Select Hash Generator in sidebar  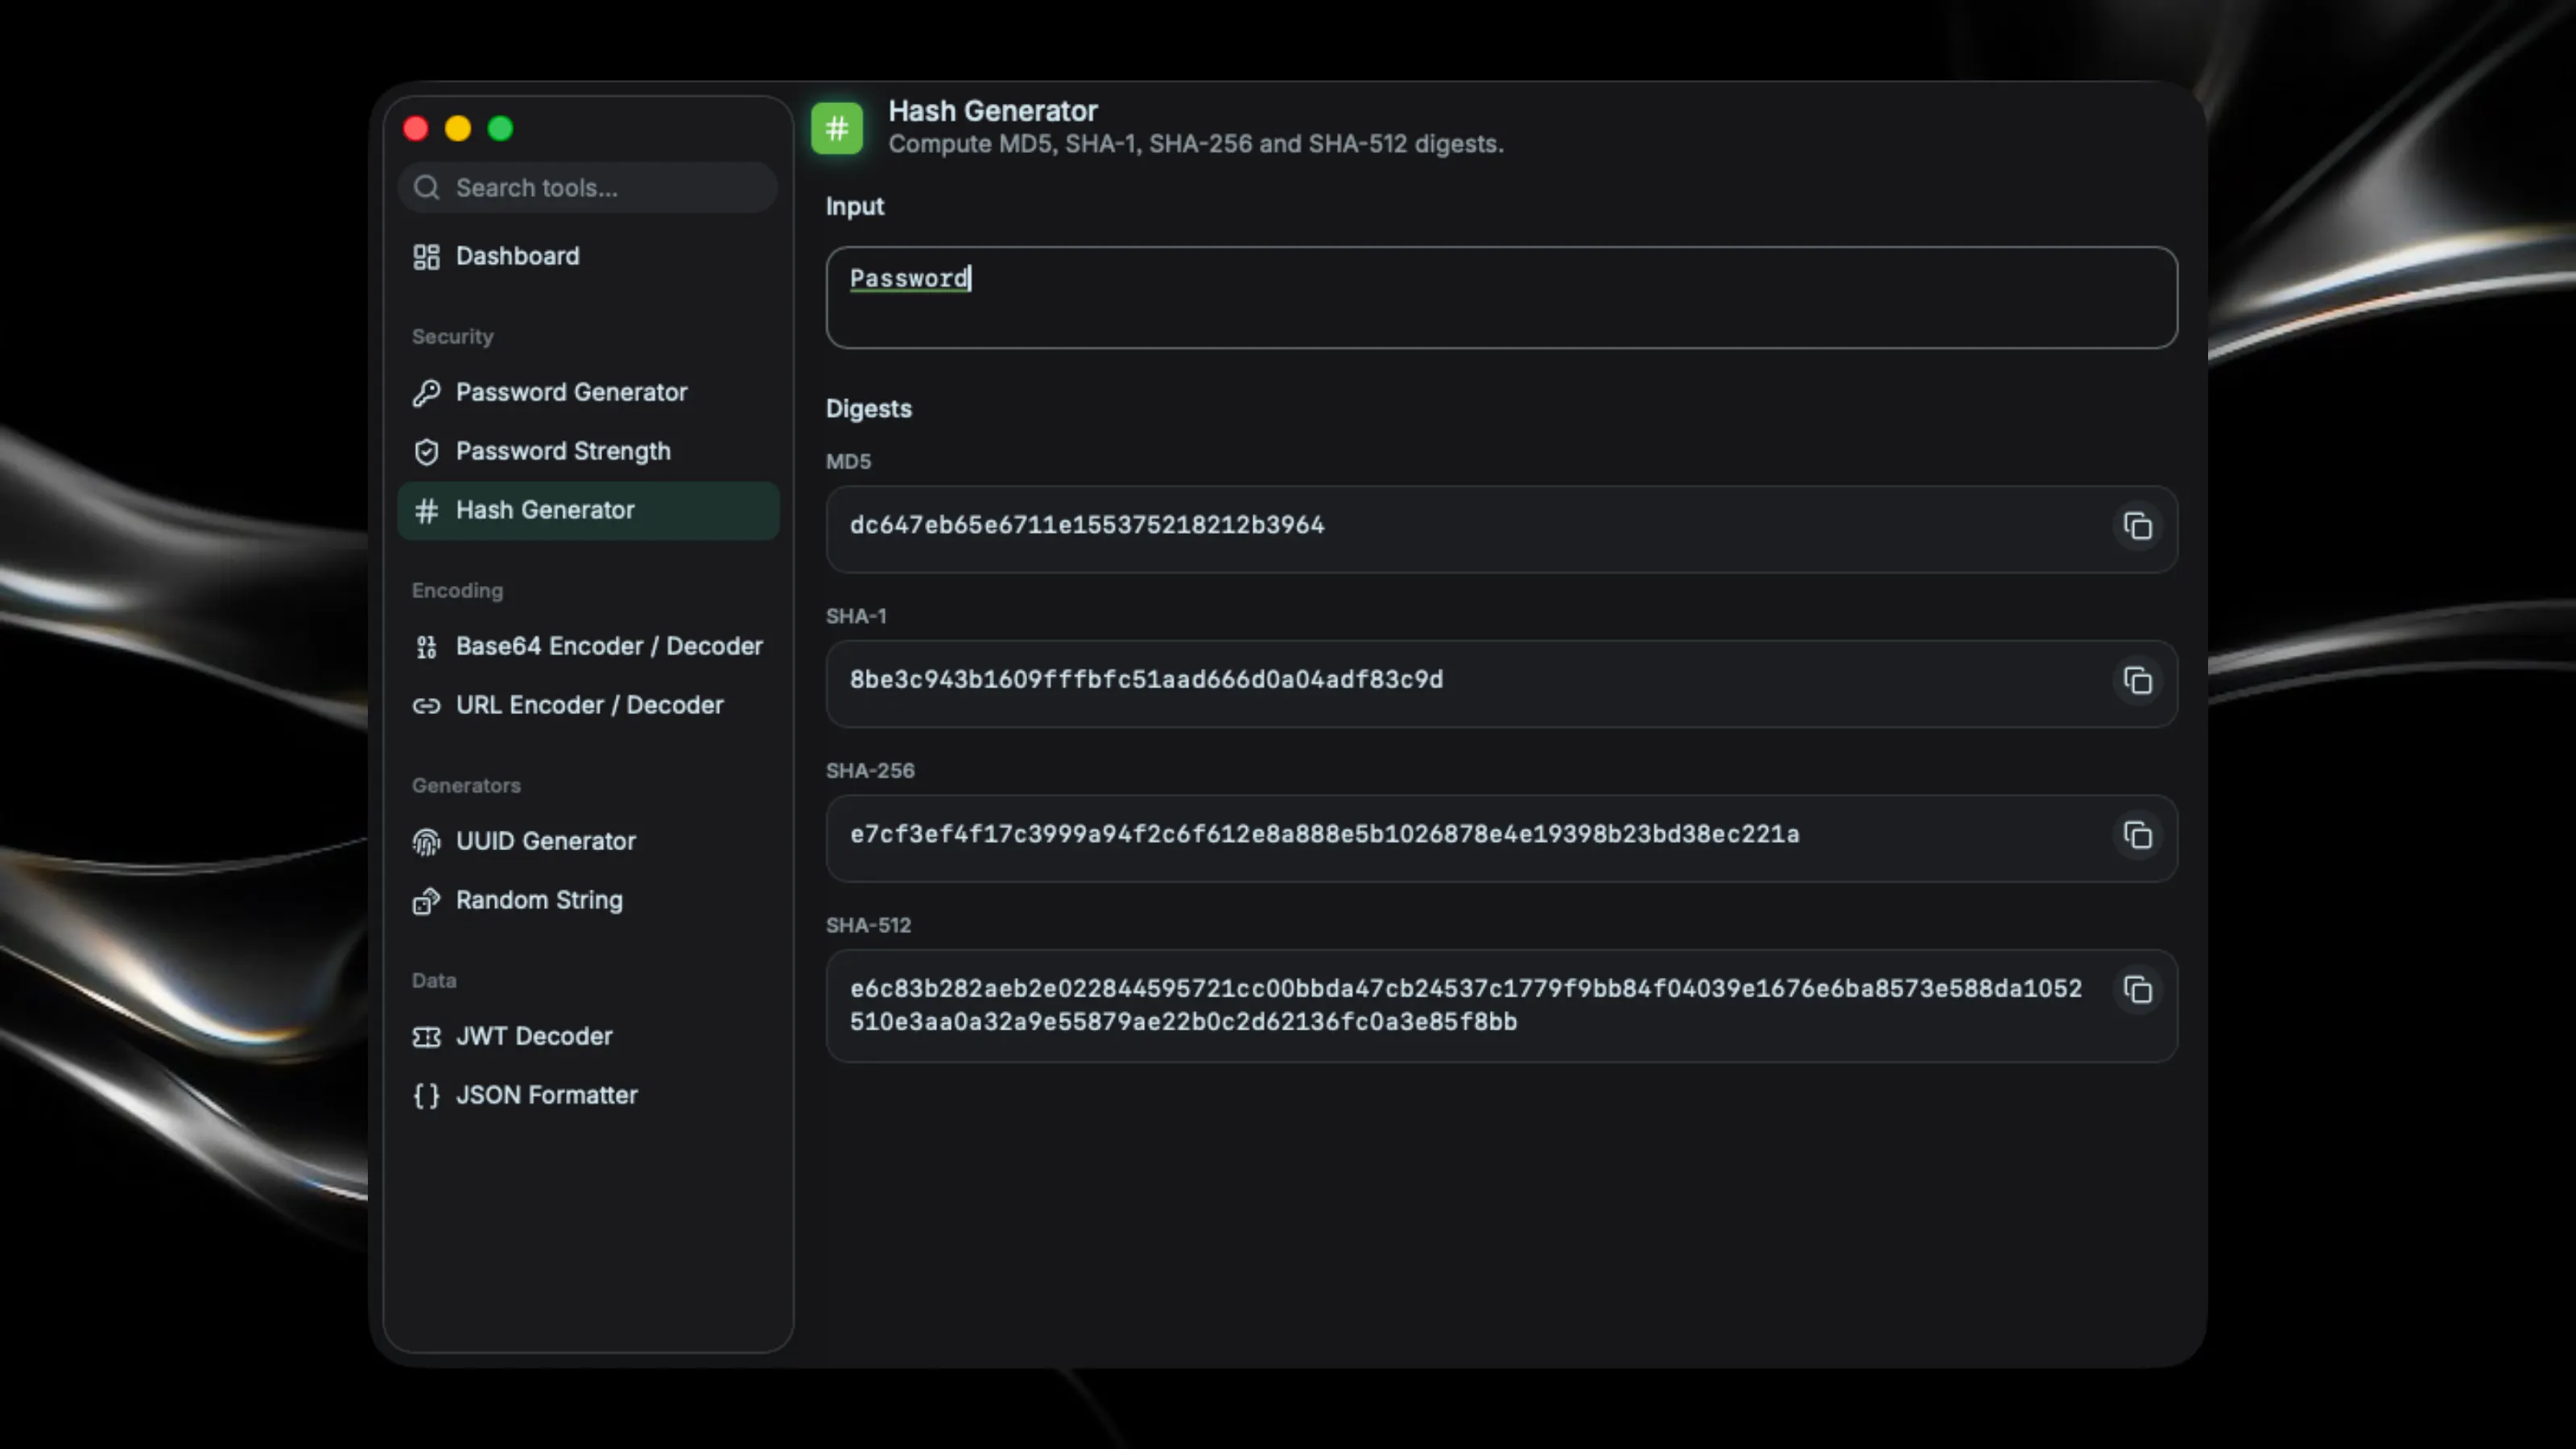tap(588, 511)
